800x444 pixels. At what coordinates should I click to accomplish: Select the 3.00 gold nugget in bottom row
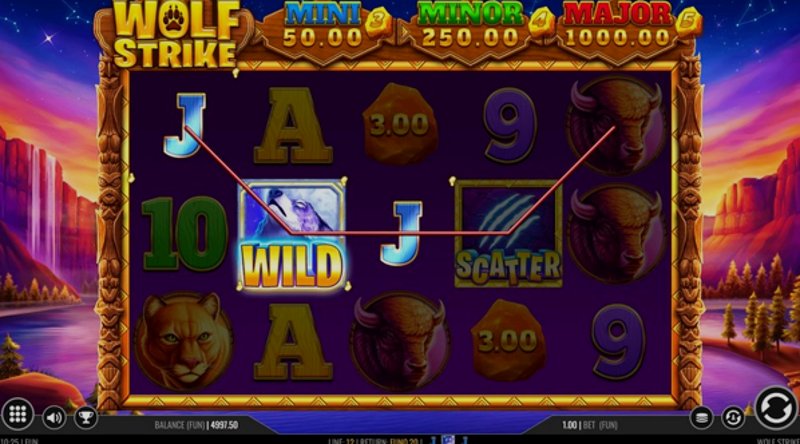click(507, 340)
